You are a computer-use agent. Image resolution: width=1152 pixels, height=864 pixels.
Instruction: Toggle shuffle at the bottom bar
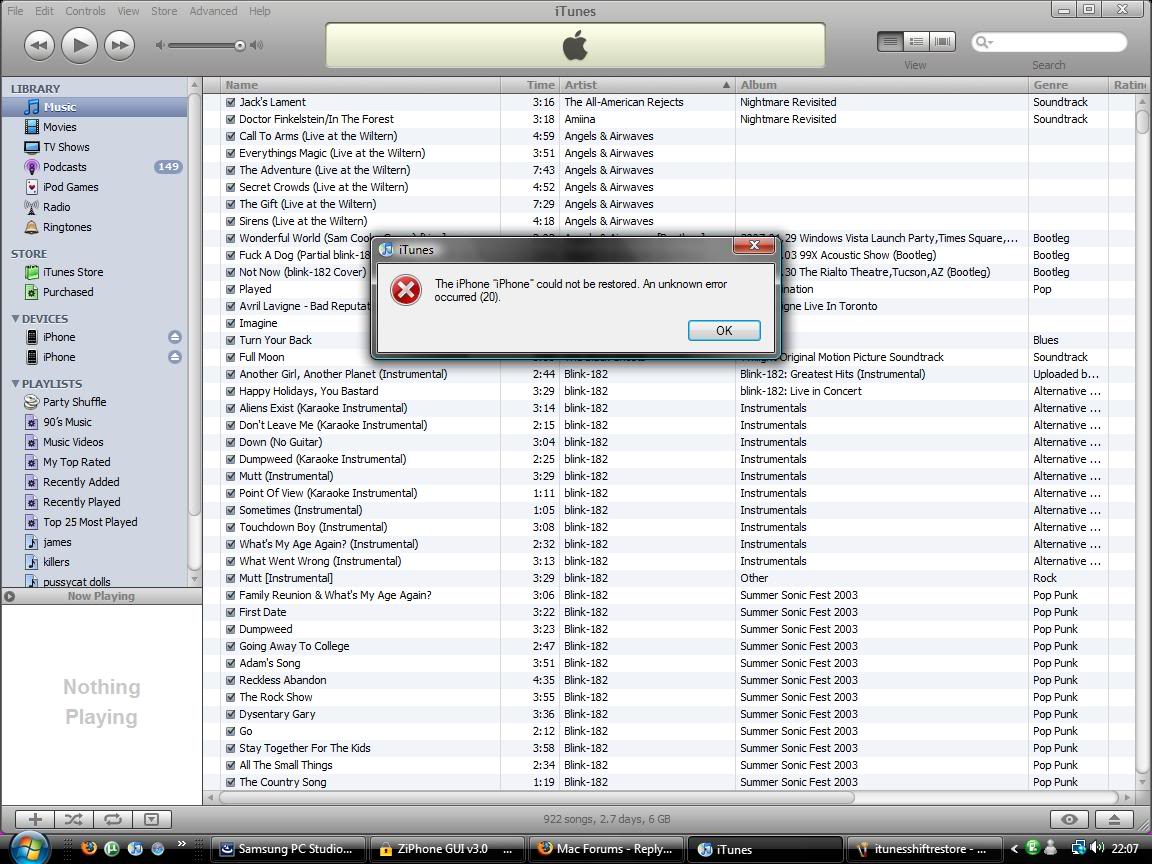[74, 819]
